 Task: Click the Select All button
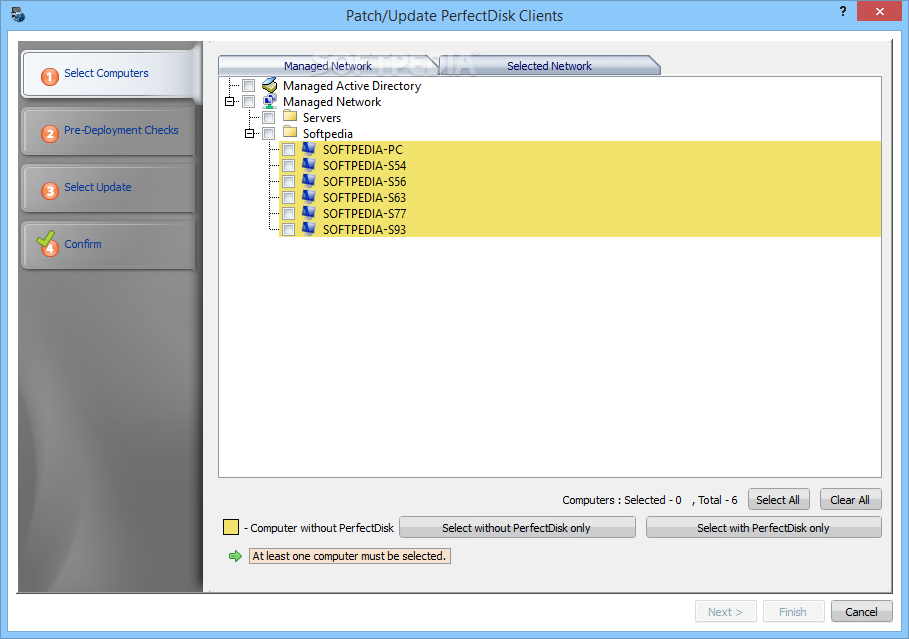pos(778,500)
